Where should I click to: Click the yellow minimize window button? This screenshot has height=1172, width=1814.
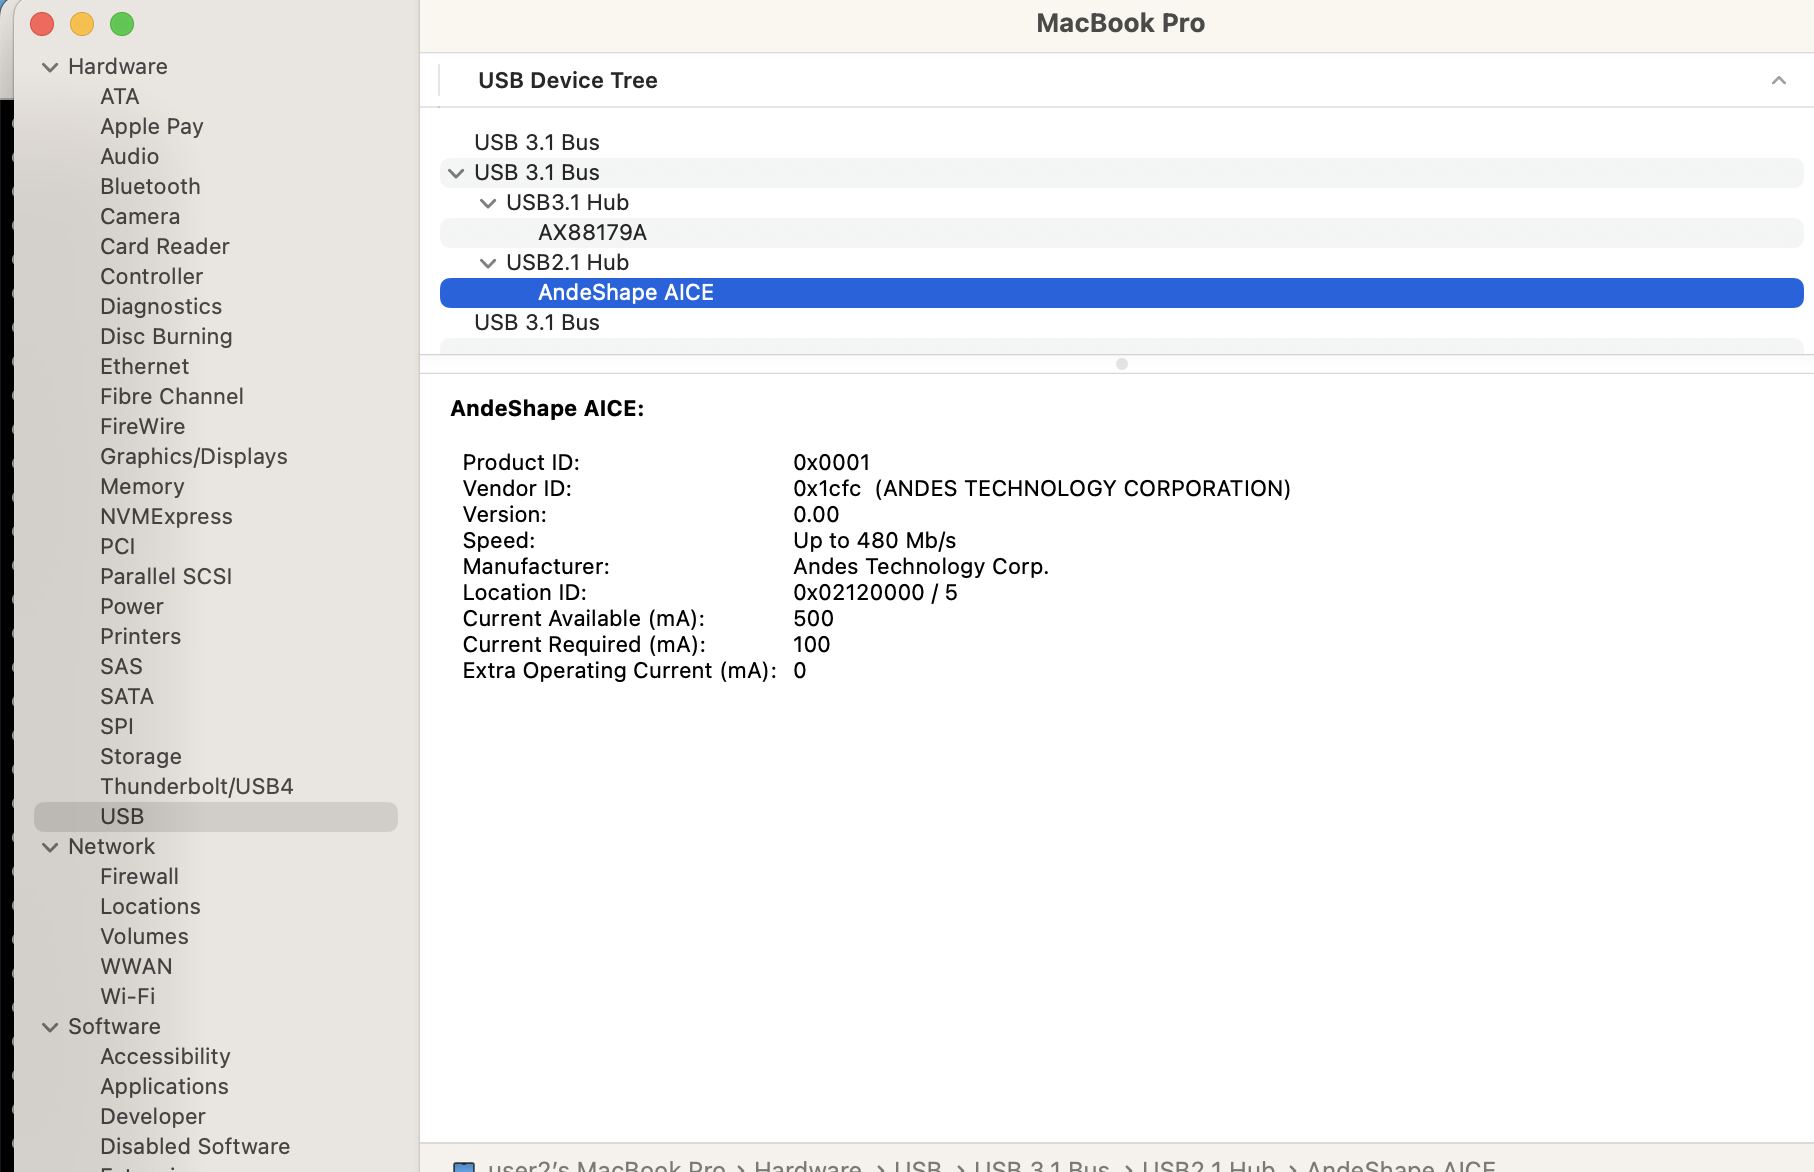(82, 24)
